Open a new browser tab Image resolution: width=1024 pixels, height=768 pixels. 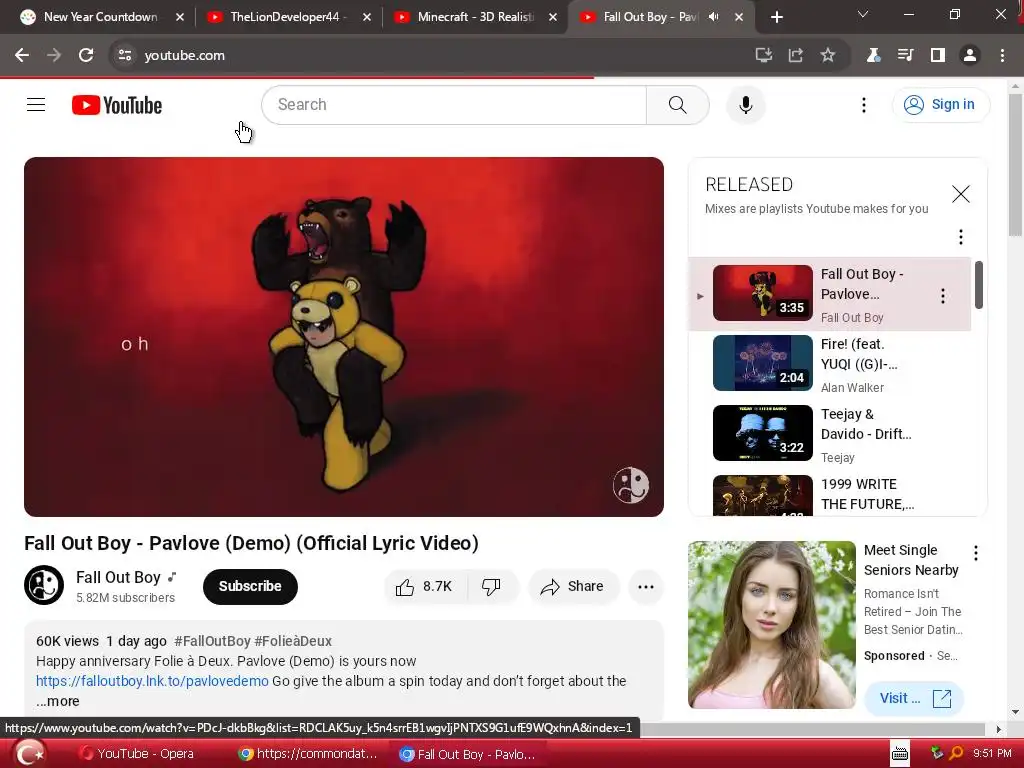click(x=776, y=17)
